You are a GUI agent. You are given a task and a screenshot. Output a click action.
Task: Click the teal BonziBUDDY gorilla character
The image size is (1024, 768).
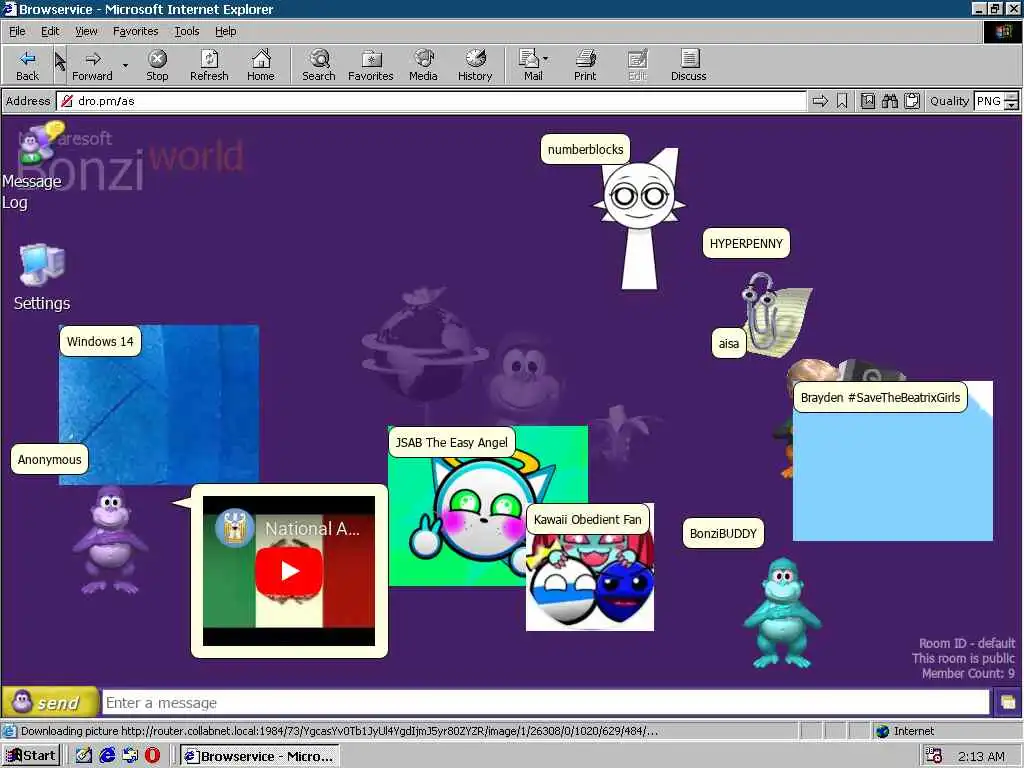click(x=782, y=613)
